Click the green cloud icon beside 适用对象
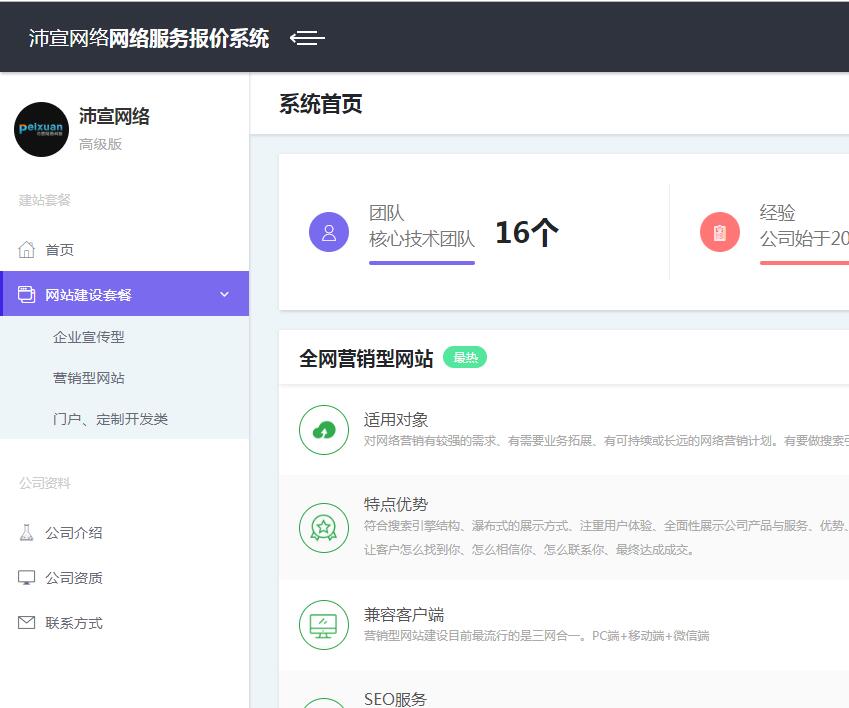Screen dimensions: 849x708 click(323, 429)
